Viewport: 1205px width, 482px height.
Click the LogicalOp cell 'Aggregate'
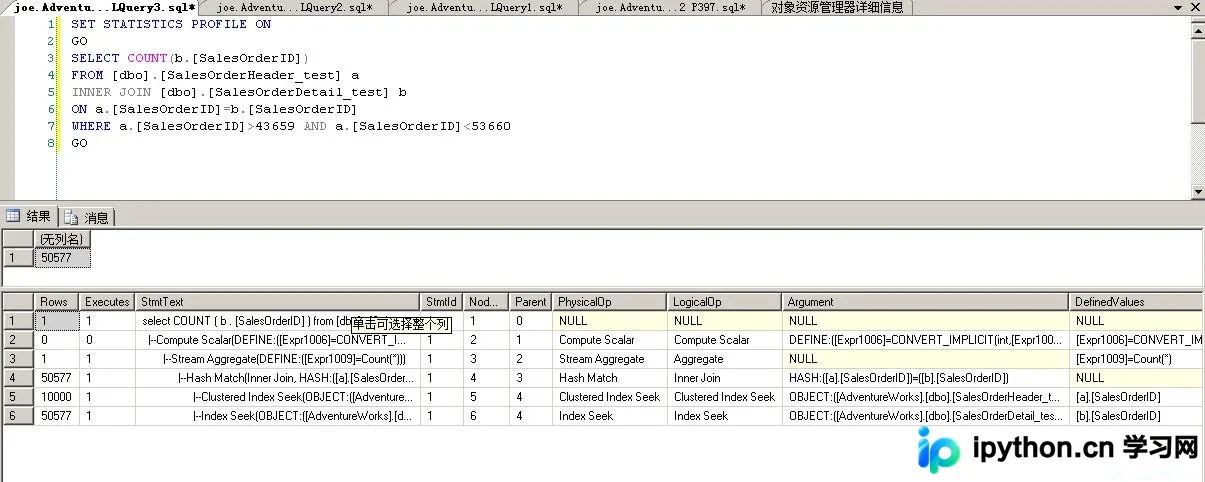tap(724, 359)
